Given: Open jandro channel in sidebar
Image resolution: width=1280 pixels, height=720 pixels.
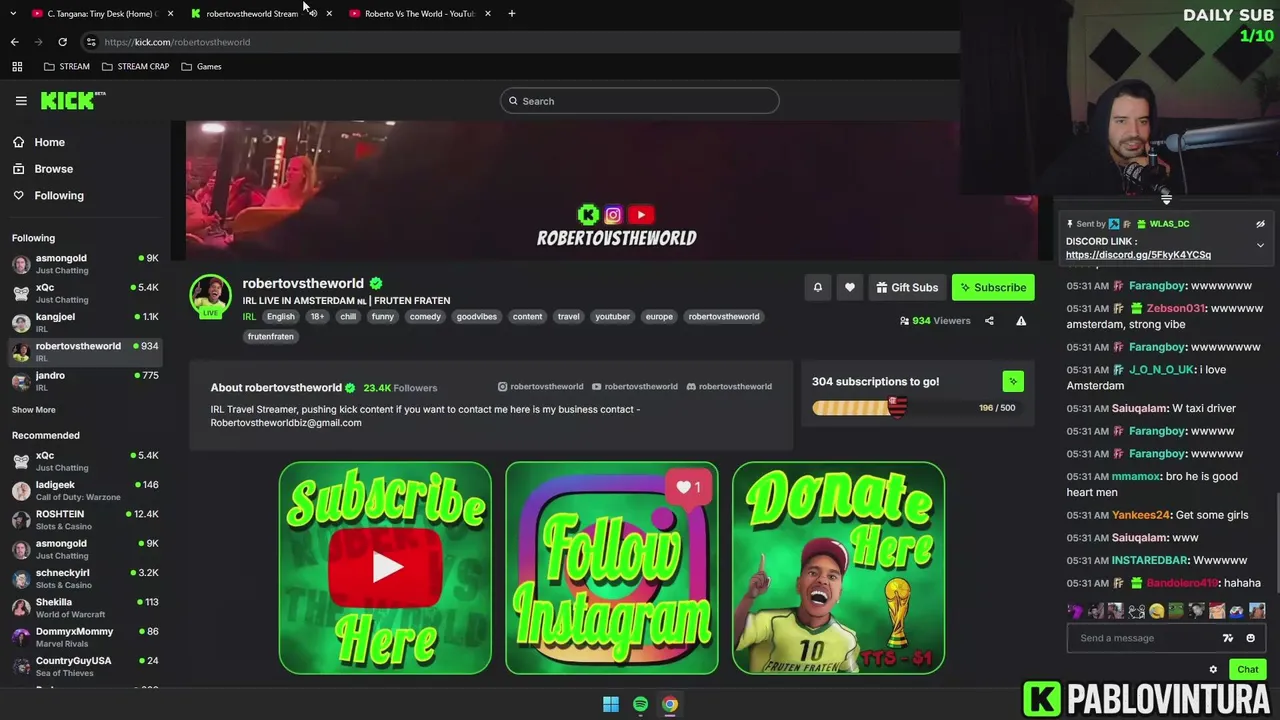Looking at the screenshot, I should pos(85,381).
